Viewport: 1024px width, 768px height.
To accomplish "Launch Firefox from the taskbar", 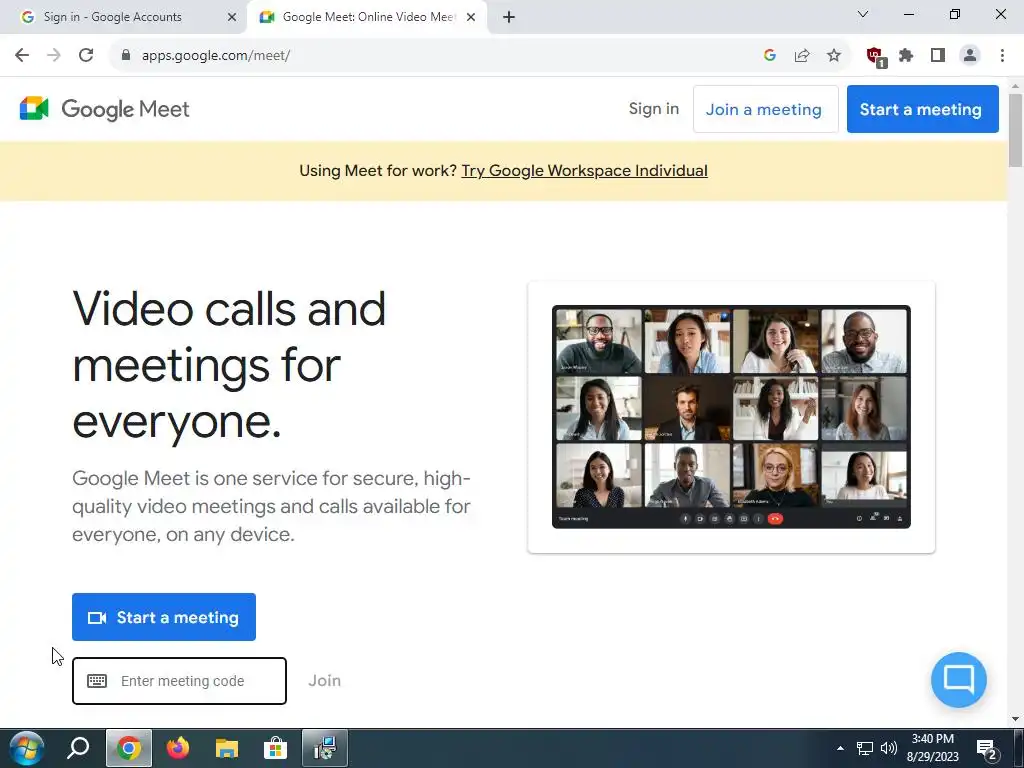I will 178,748.
